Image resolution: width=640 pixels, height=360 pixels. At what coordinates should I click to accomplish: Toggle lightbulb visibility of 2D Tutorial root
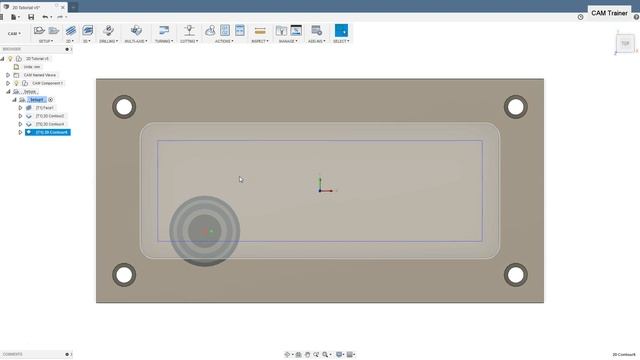[10, 59]
